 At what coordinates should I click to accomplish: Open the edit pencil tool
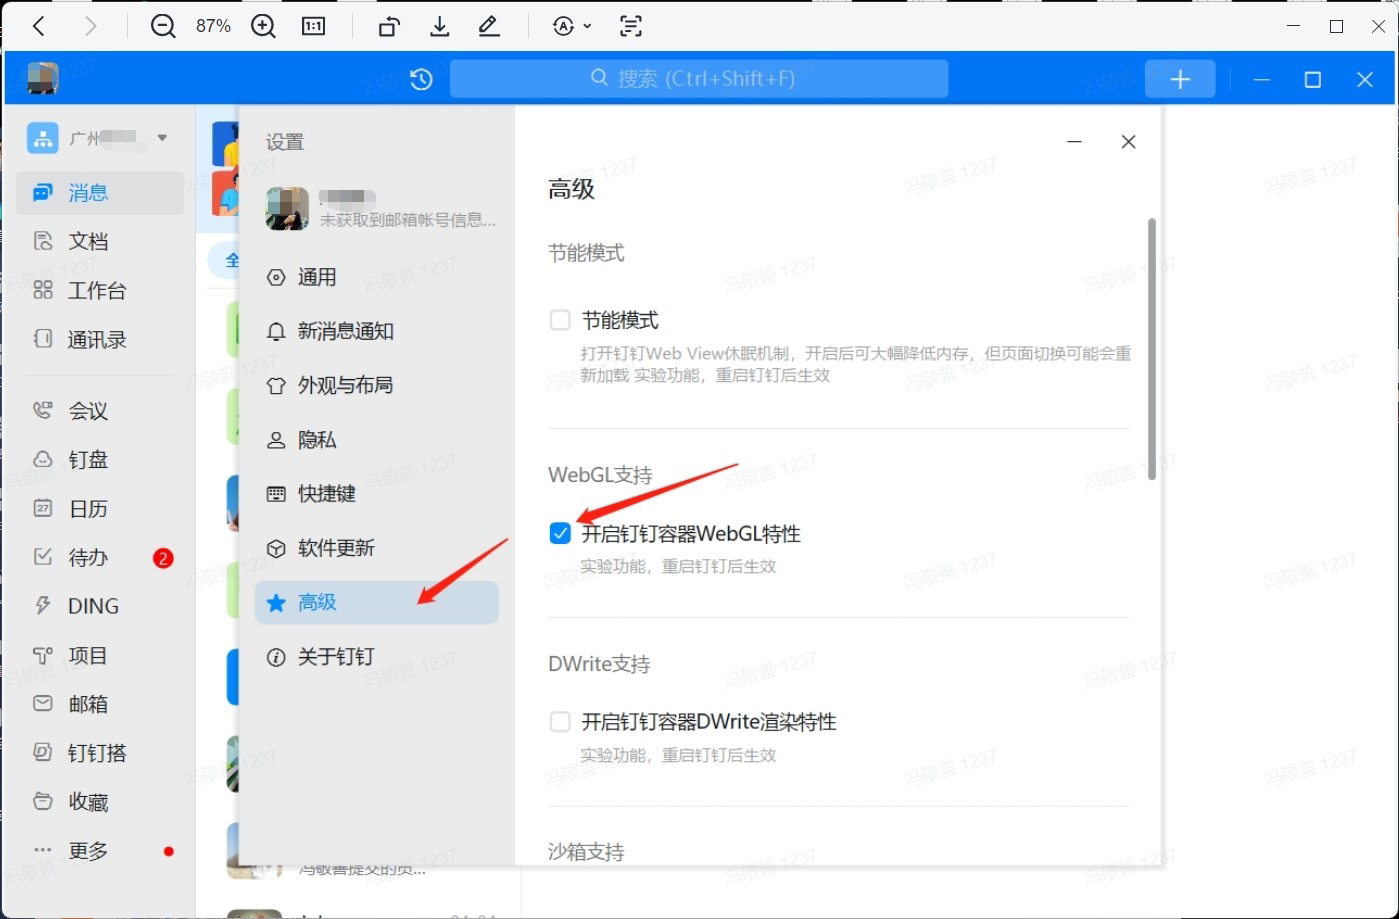click(489, 27)
